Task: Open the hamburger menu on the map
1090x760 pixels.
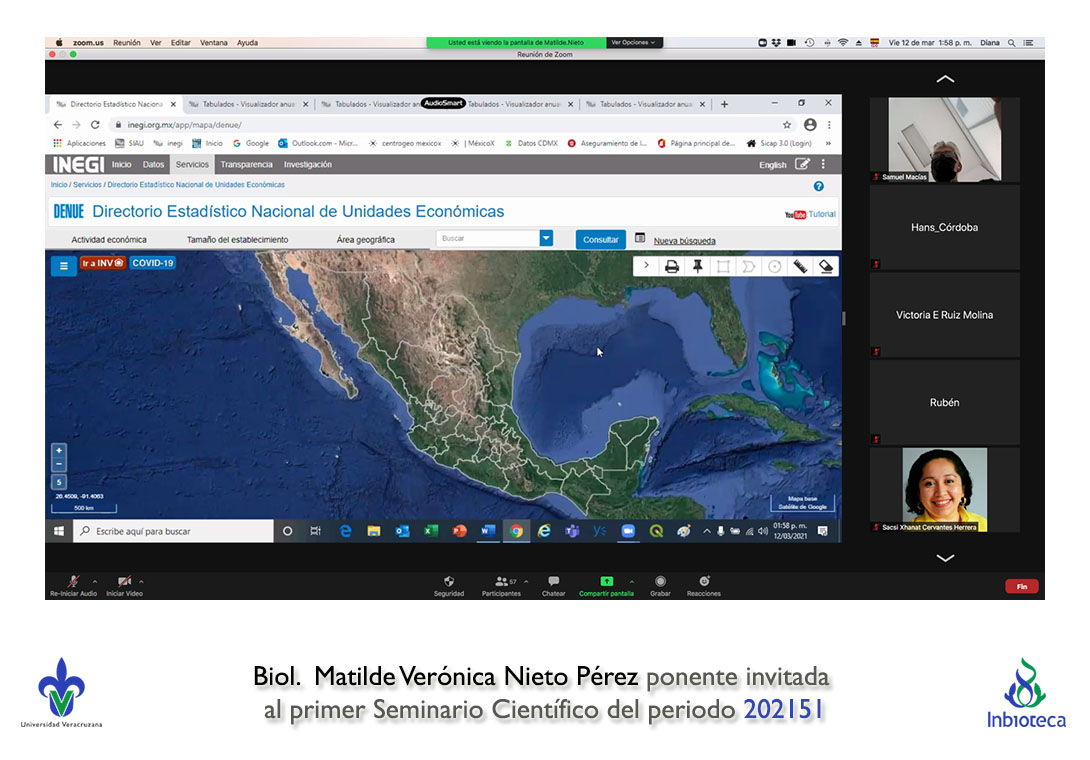Action: click(x=63, y=266)
